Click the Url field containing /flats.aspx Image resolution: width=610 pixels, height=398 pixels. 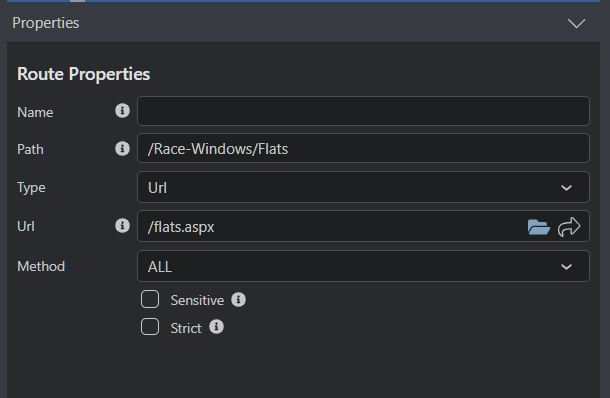tap(331, 226)
